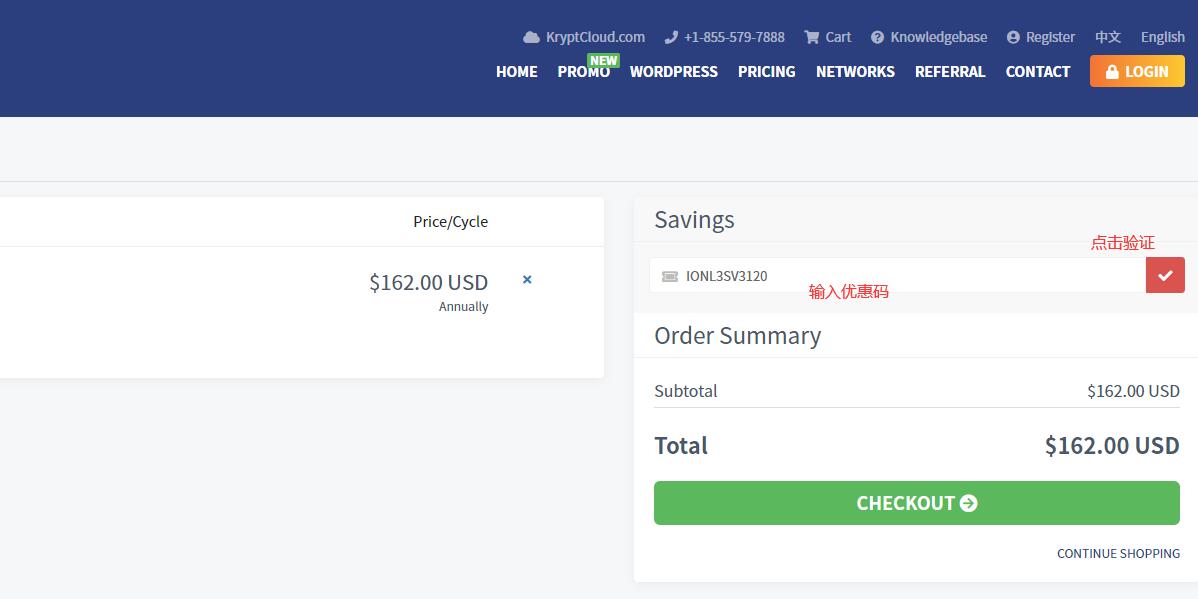Validate promo code with red checkmark button
The width and height of the screenshot is (1198, 599).
click(1165, 275)
